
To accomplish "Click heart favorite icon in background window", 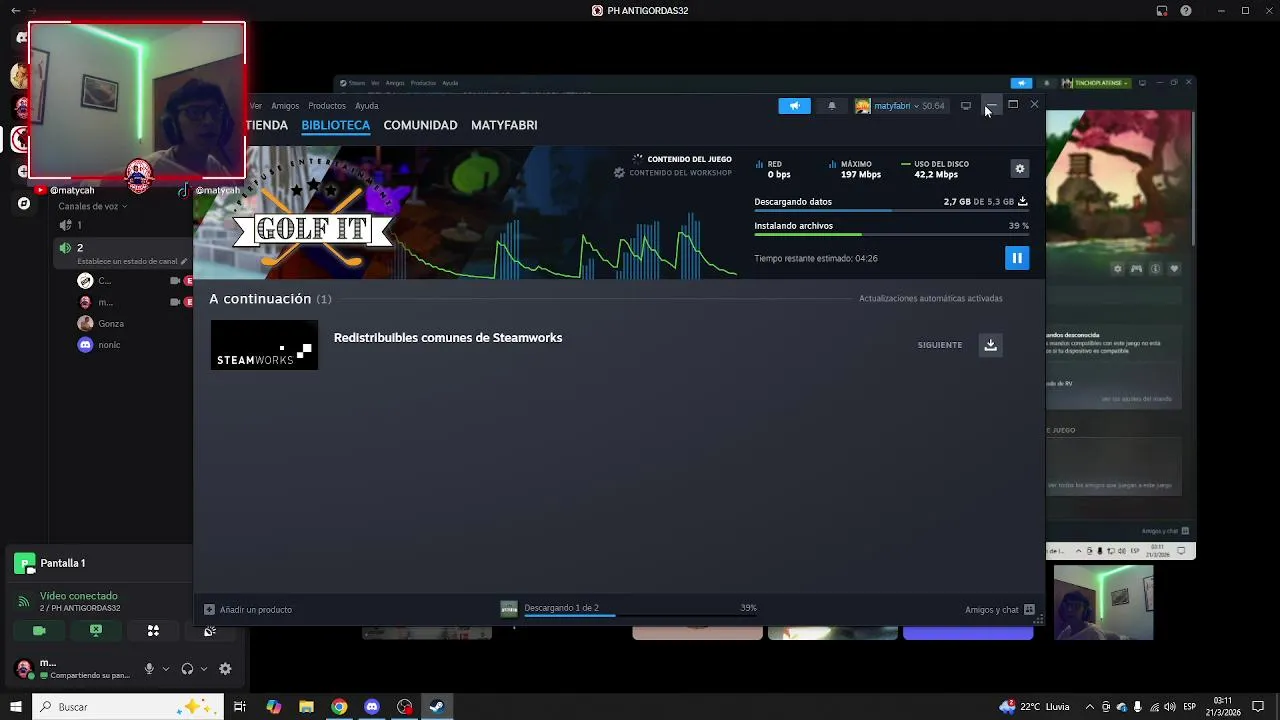I will 1174,268.
